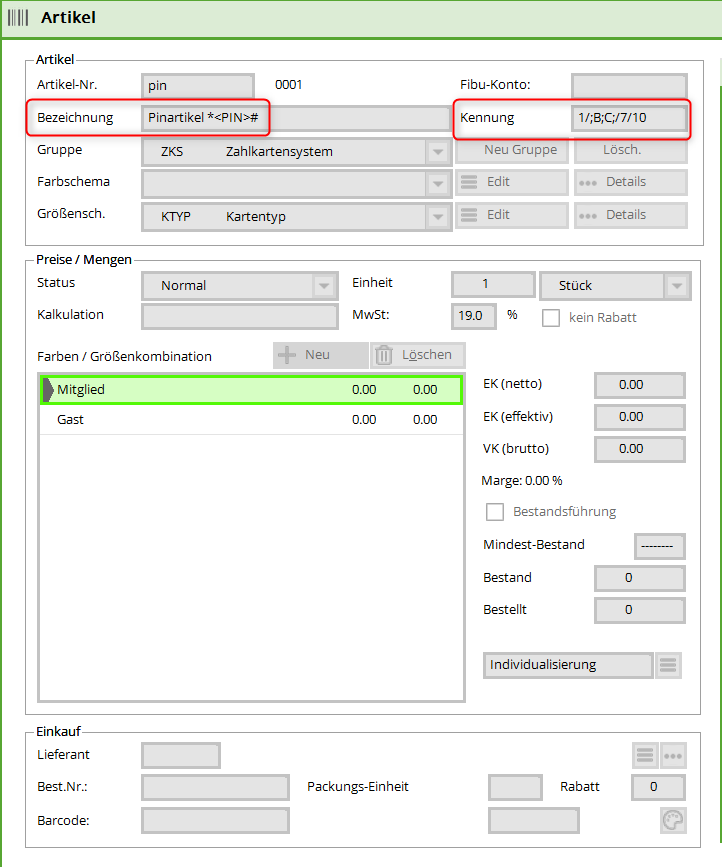Viewport: 722px width, 867px height.
Task: Expand the Größensch. dropdown arrow
Action: [x=438, y=217]
